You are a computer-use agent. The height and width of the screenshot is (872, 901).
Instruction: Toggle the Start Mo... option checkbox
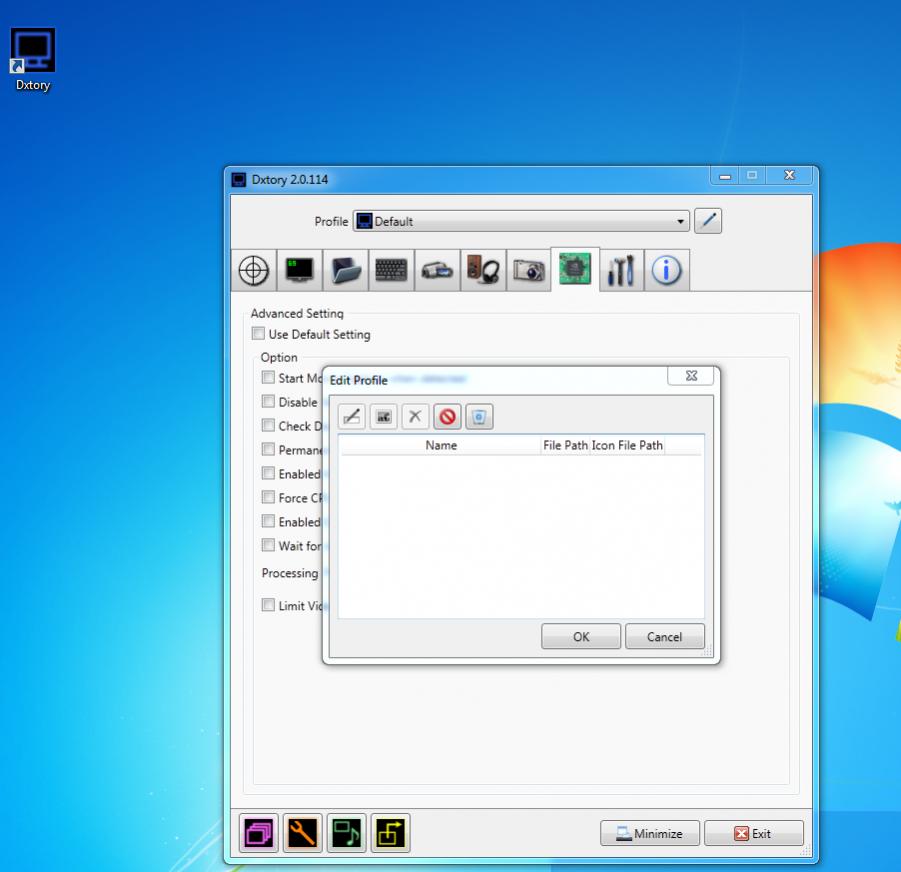268,377
